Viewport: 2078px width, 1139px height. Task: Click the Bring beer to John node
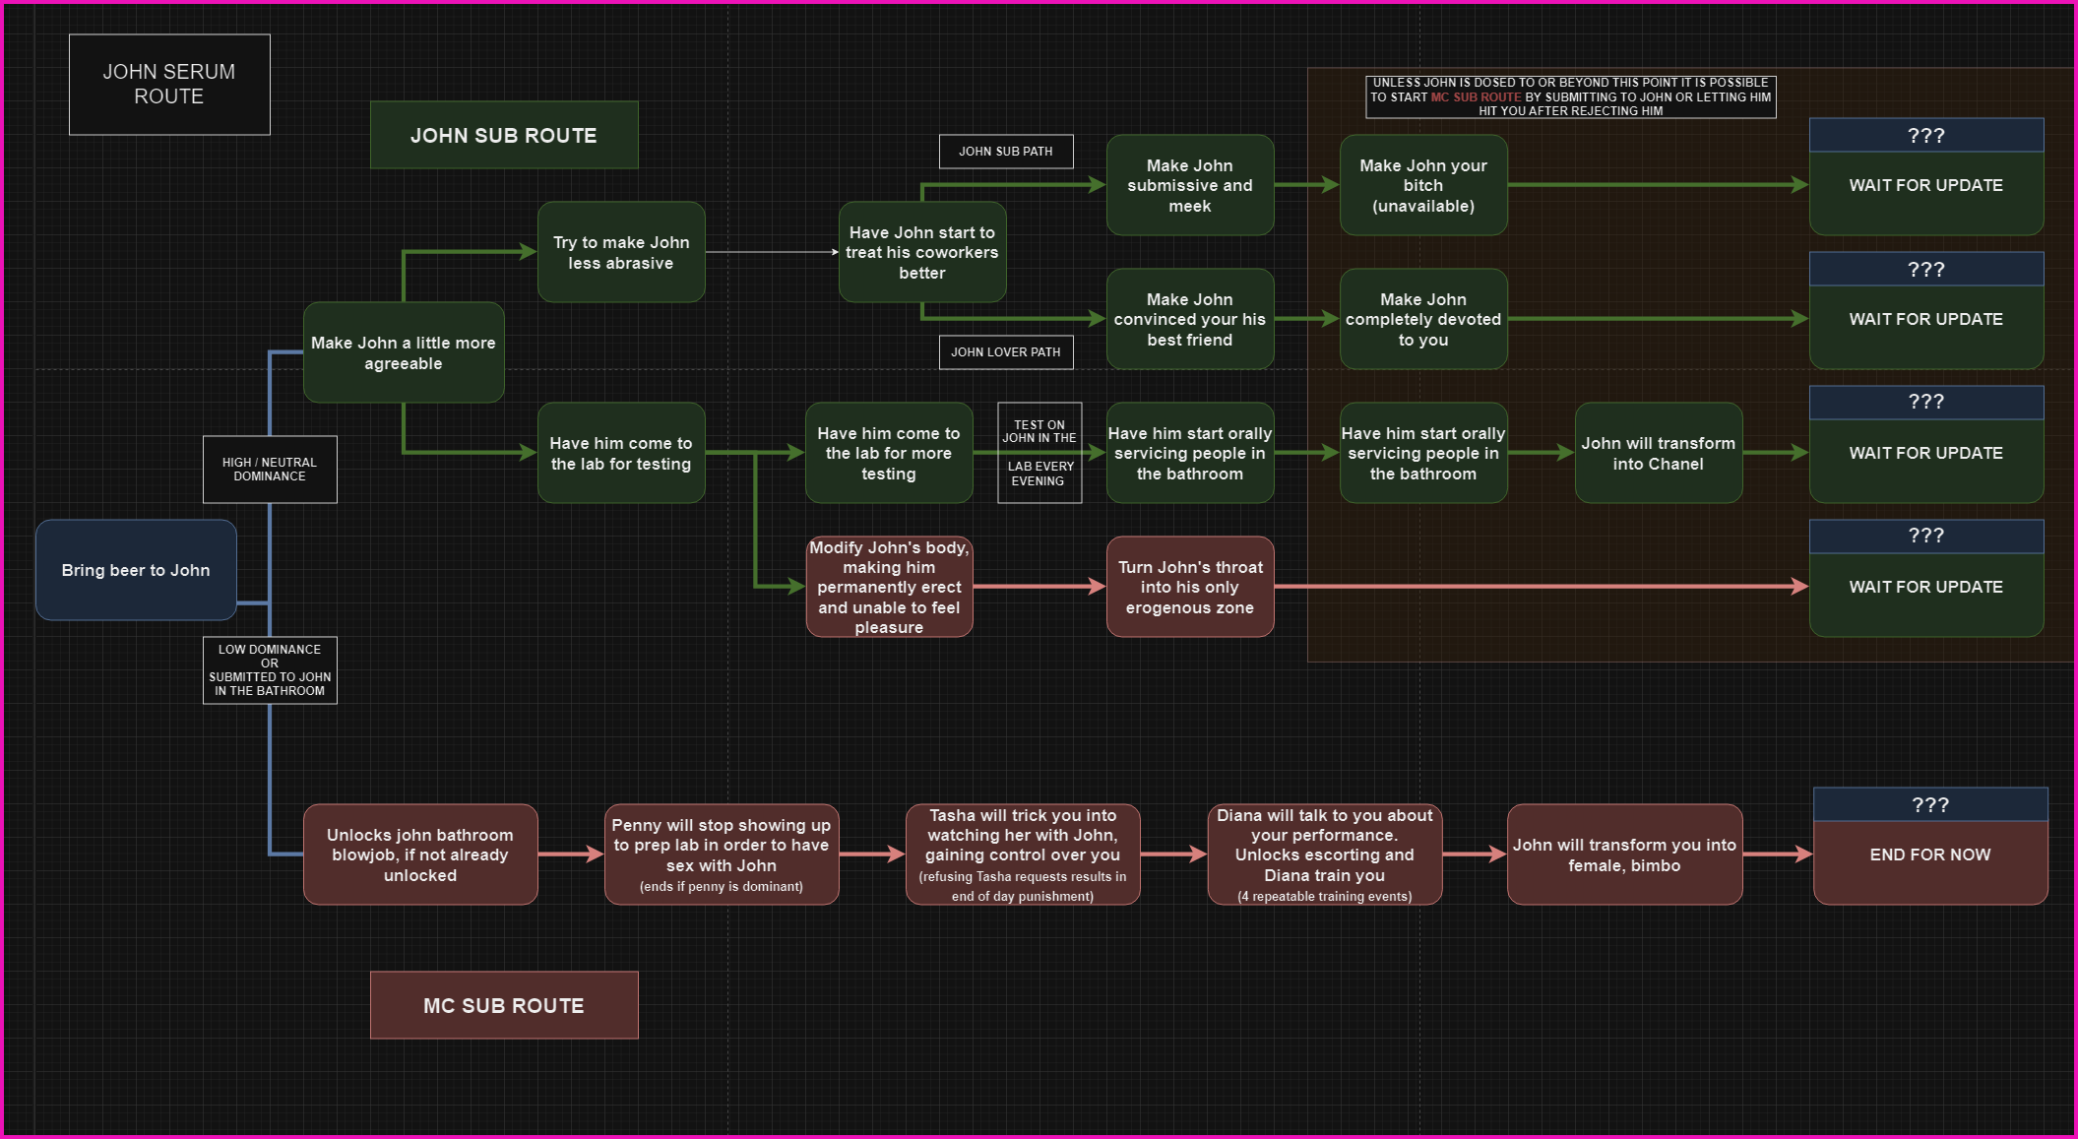[x=136, y=570]
